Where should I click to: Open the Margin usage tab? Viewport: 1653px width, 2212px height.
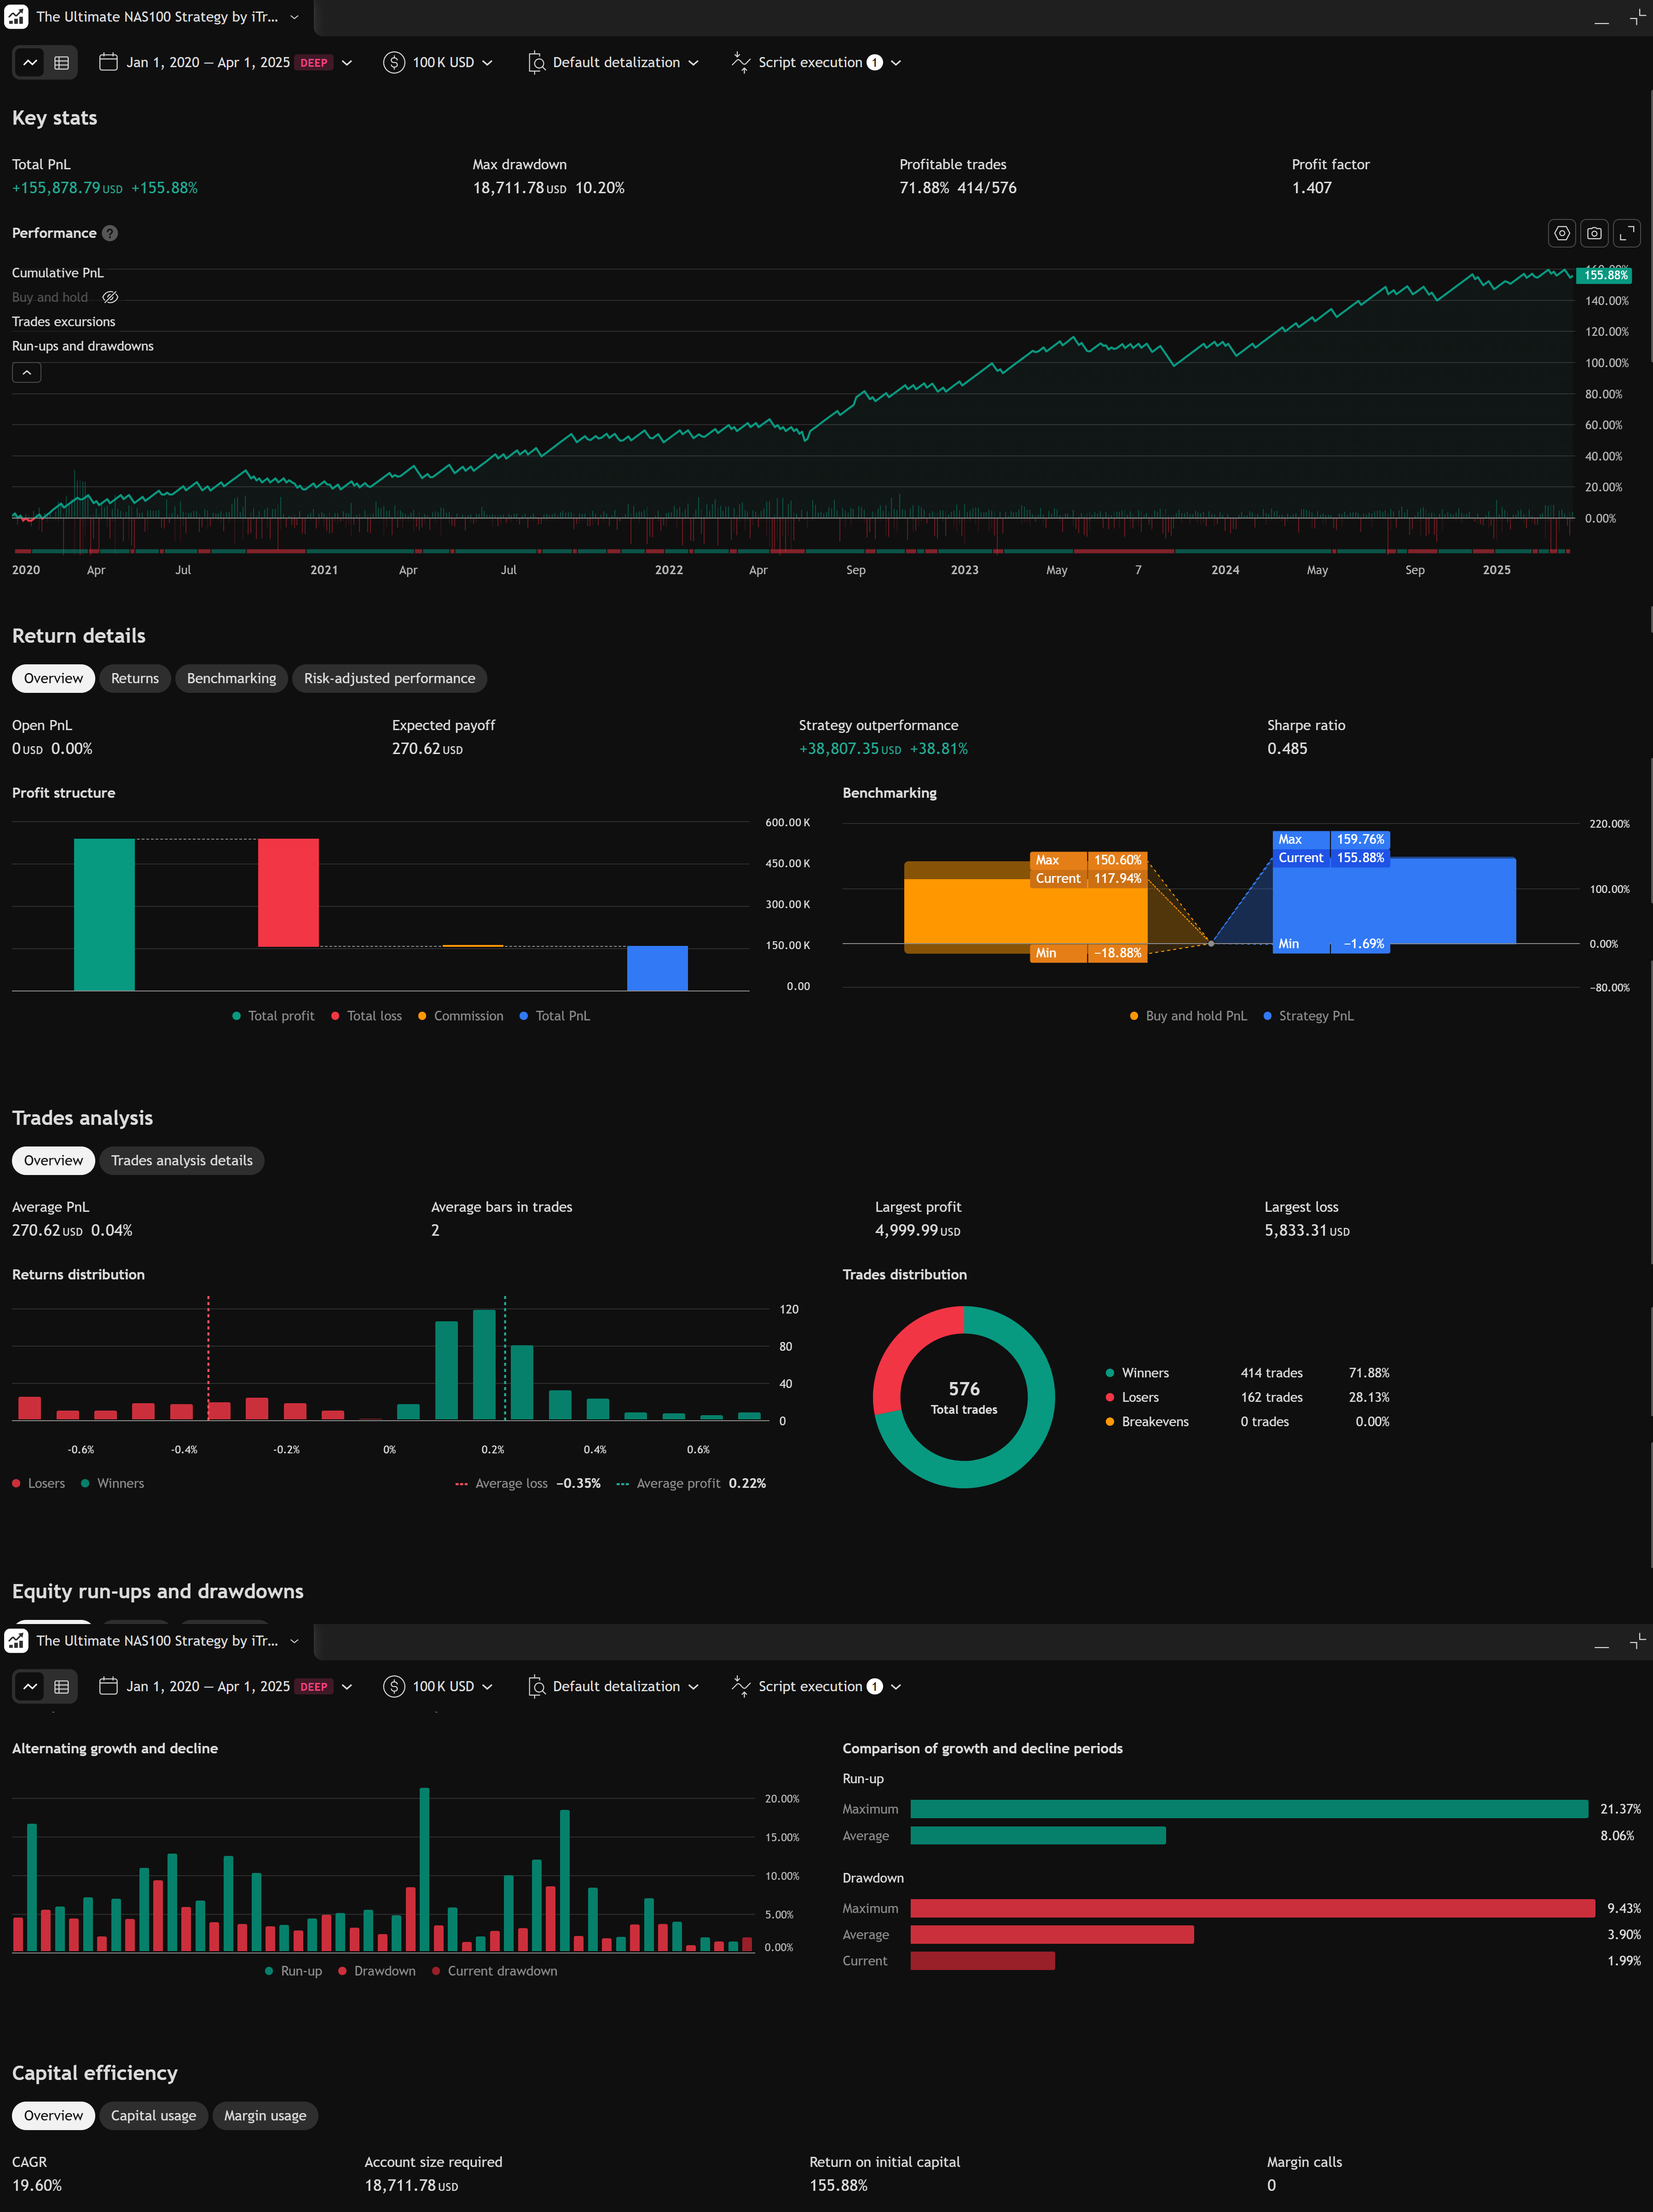265,2115
